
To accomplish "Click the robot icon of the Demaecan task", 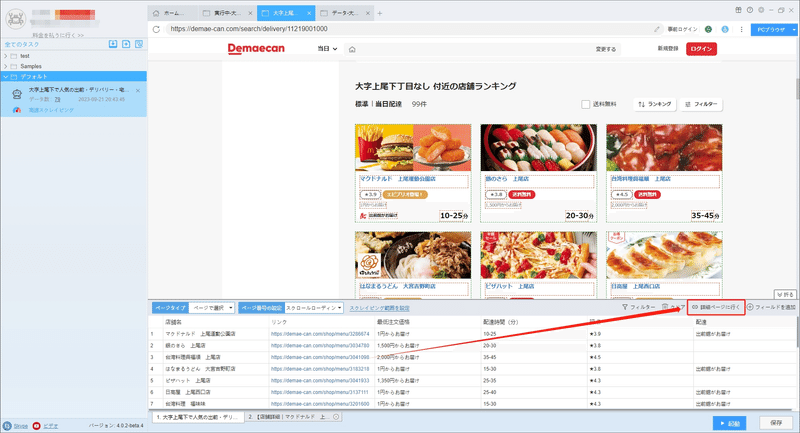I will (x=17, y=94).
